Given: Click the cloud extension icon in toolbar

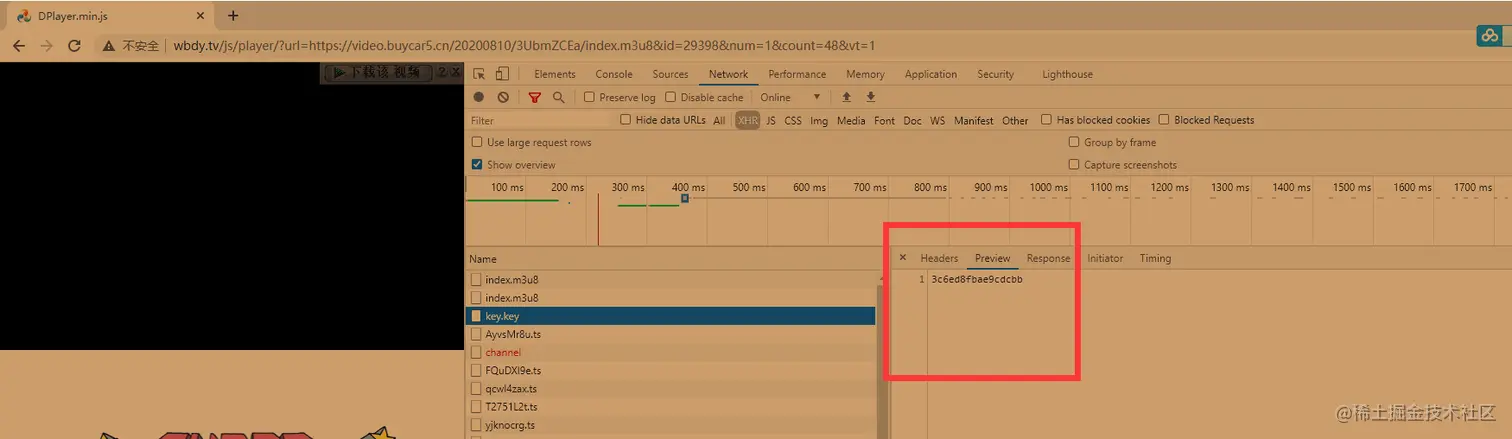Looking at the screenshot, I should [x=1490, y=36].
